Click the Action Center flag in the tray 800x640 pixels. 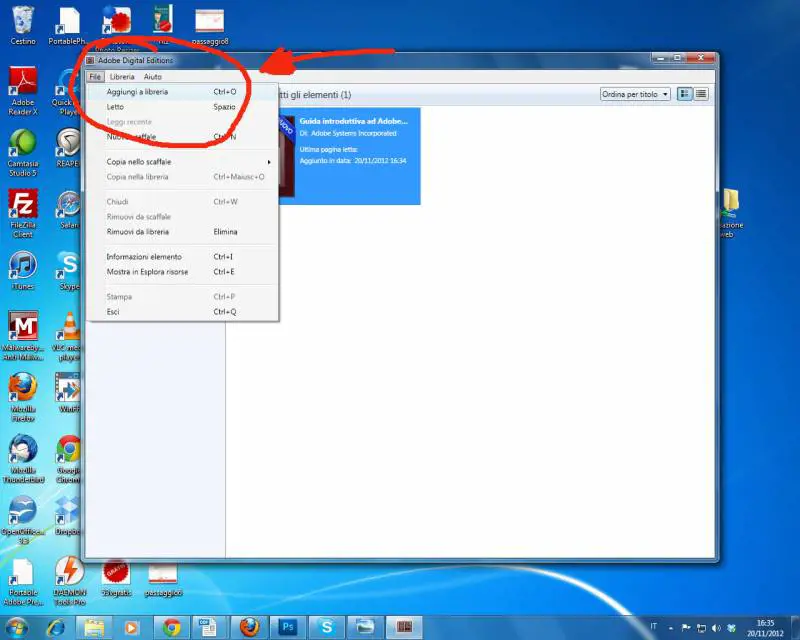(x=686, y=628)
